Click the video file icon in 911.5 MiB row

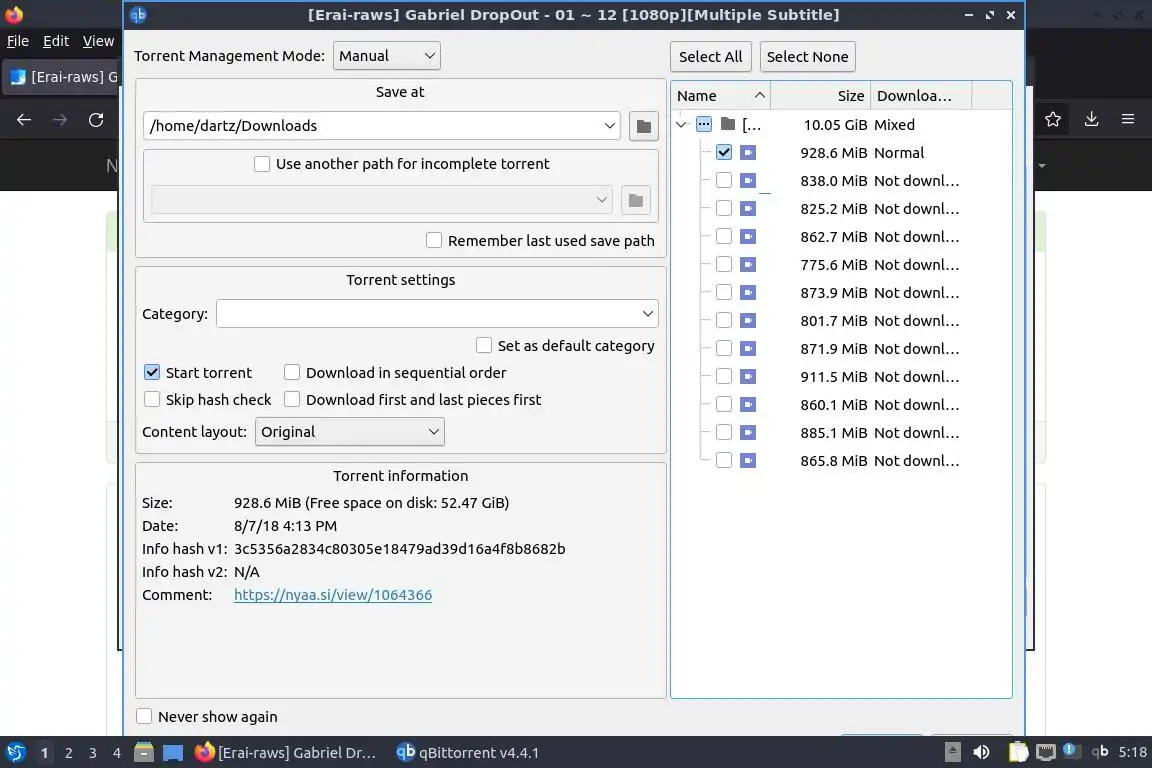[x=748, y=376]
